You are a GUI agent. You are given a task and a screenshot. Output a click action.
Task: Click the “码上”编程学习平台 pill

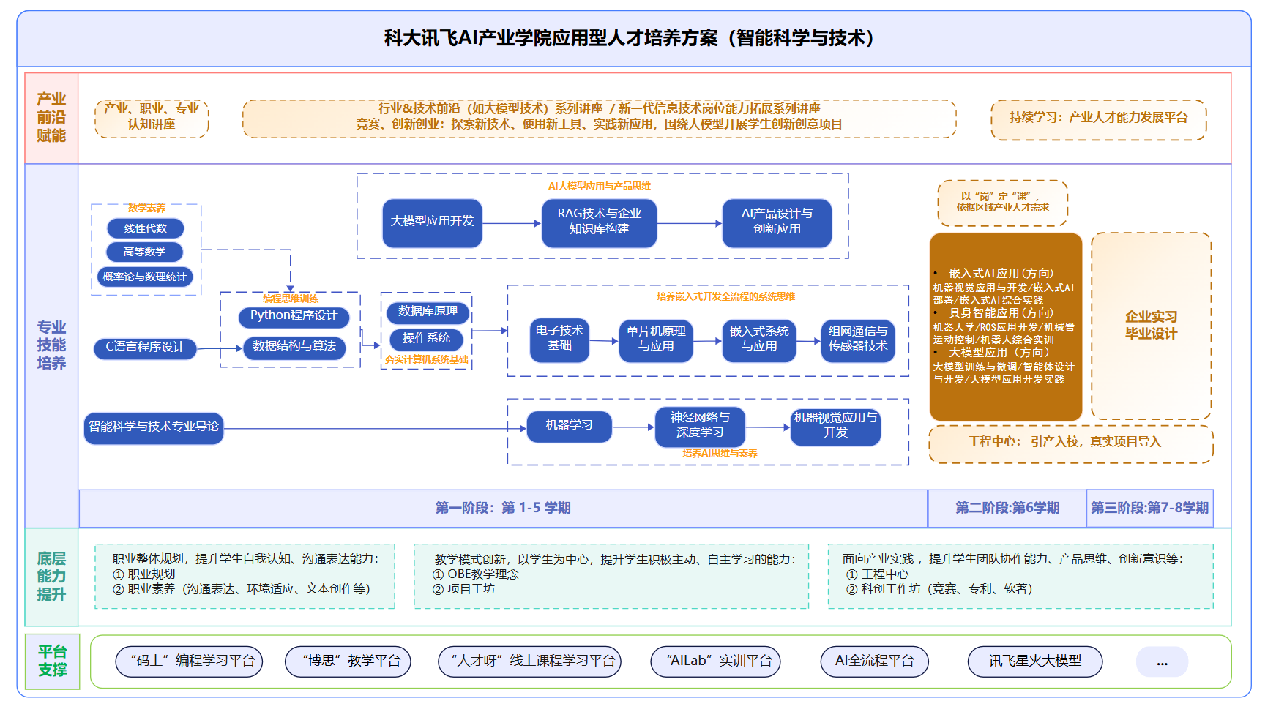click(189, 662)
